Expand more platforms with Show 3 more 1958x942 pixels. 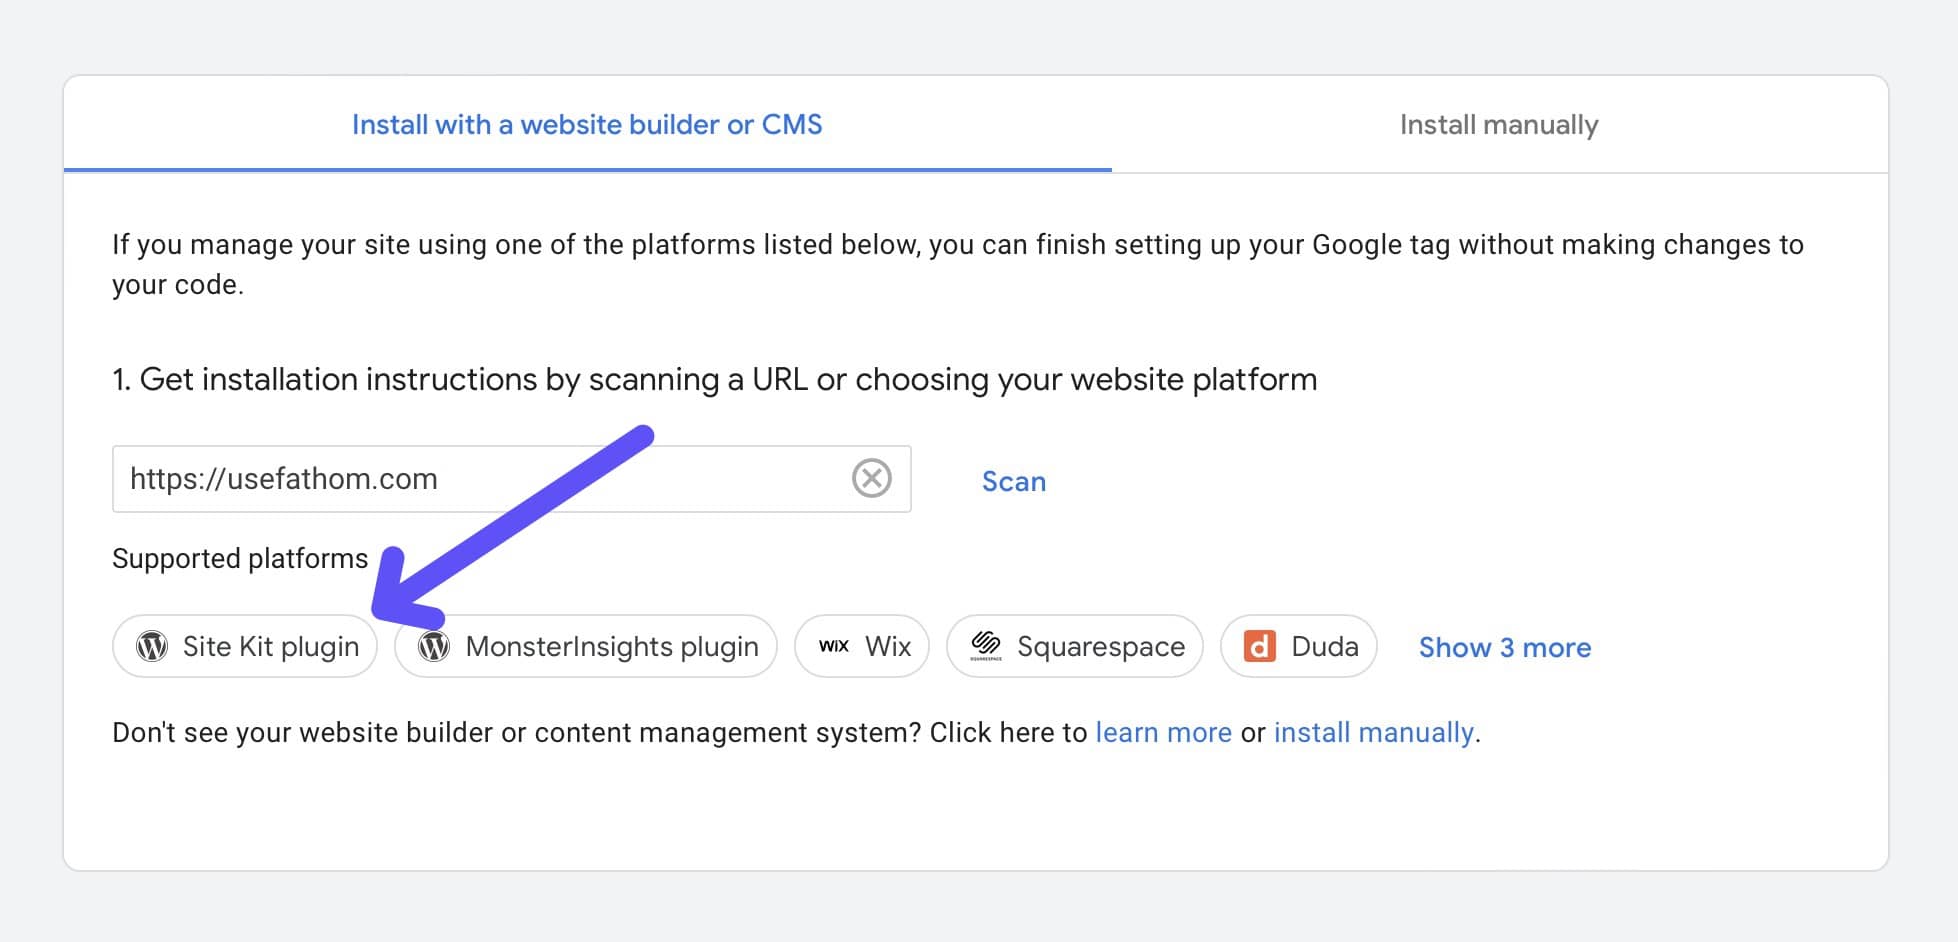point(1504,647)
